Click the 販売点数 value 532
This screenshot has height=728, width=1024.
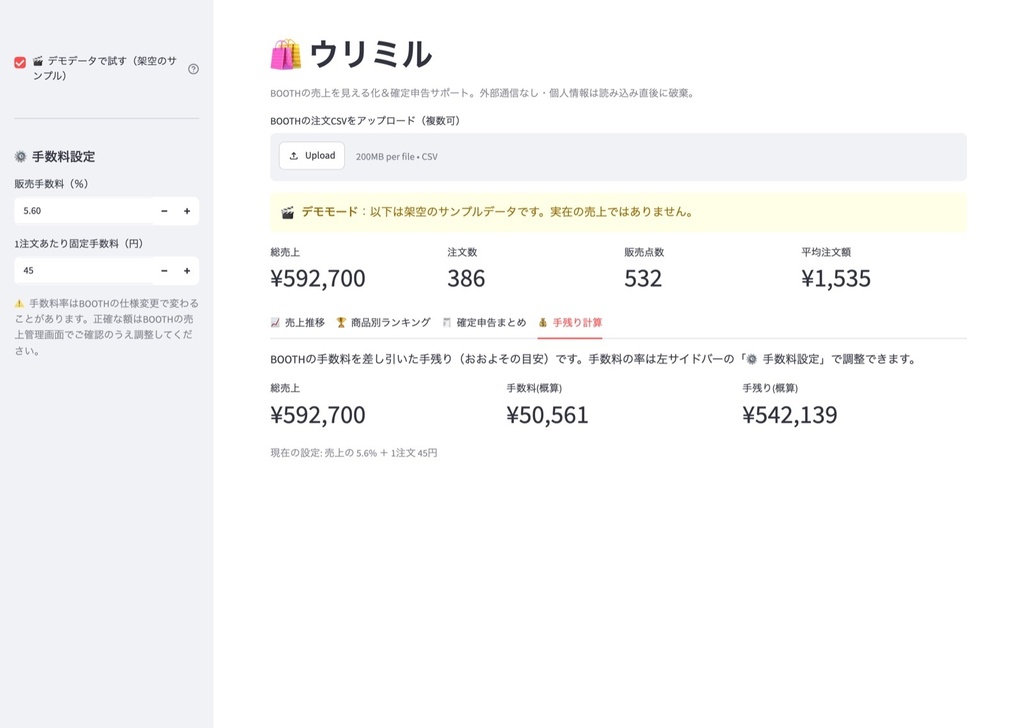tap(643, 279)
